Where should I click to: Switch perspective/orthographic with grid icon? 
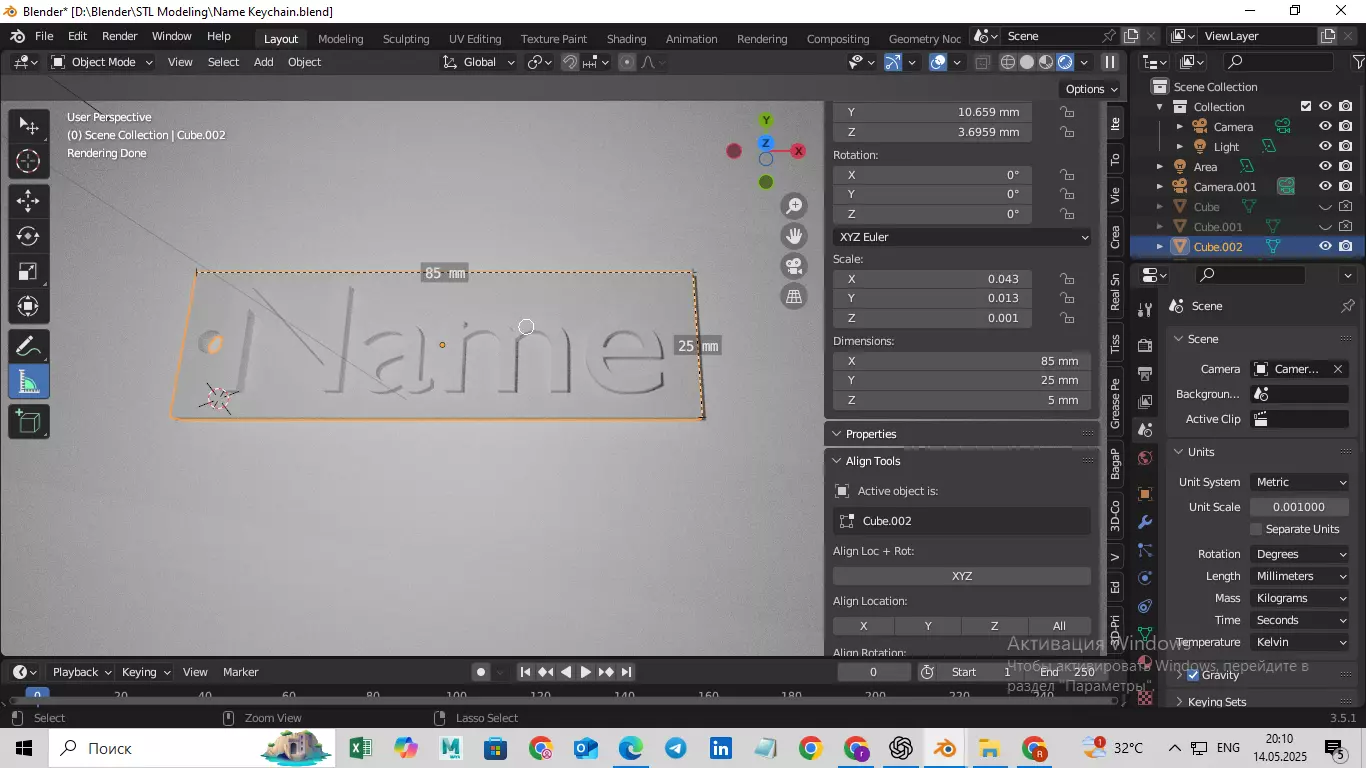(x=794, y=296)
